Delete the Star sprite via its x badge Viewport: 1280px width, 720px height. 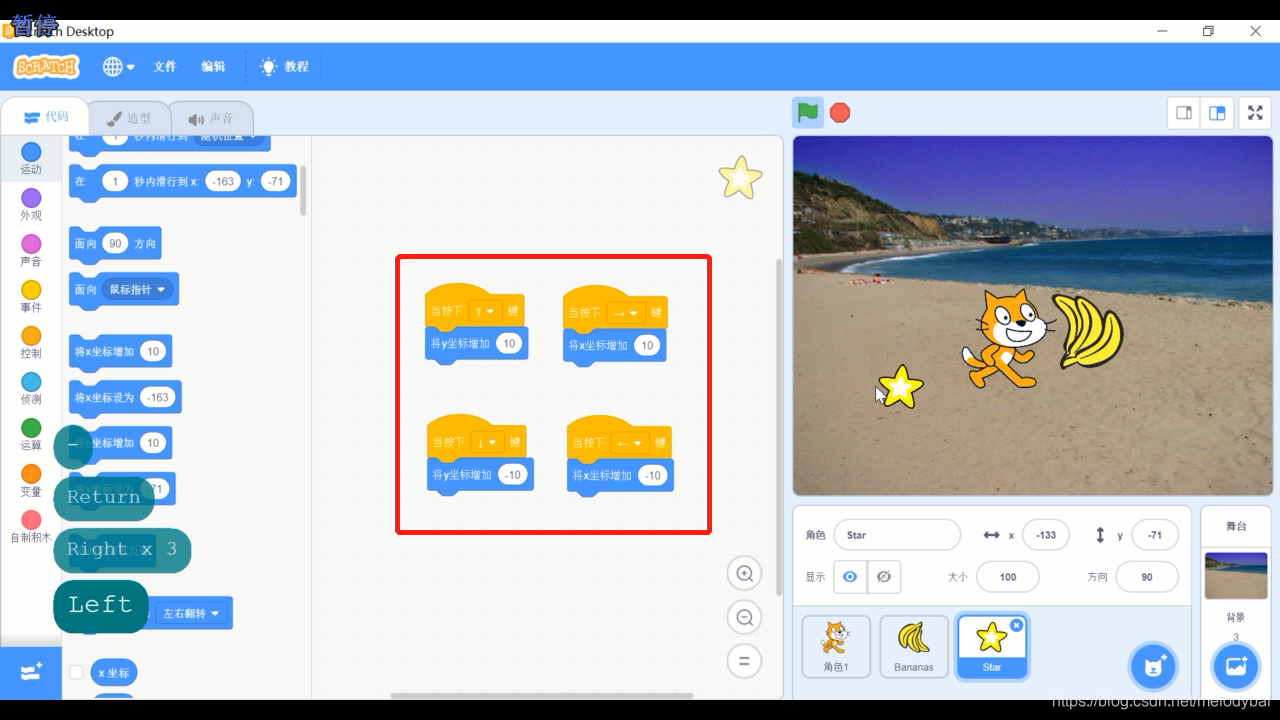(x=1017, y=625)
